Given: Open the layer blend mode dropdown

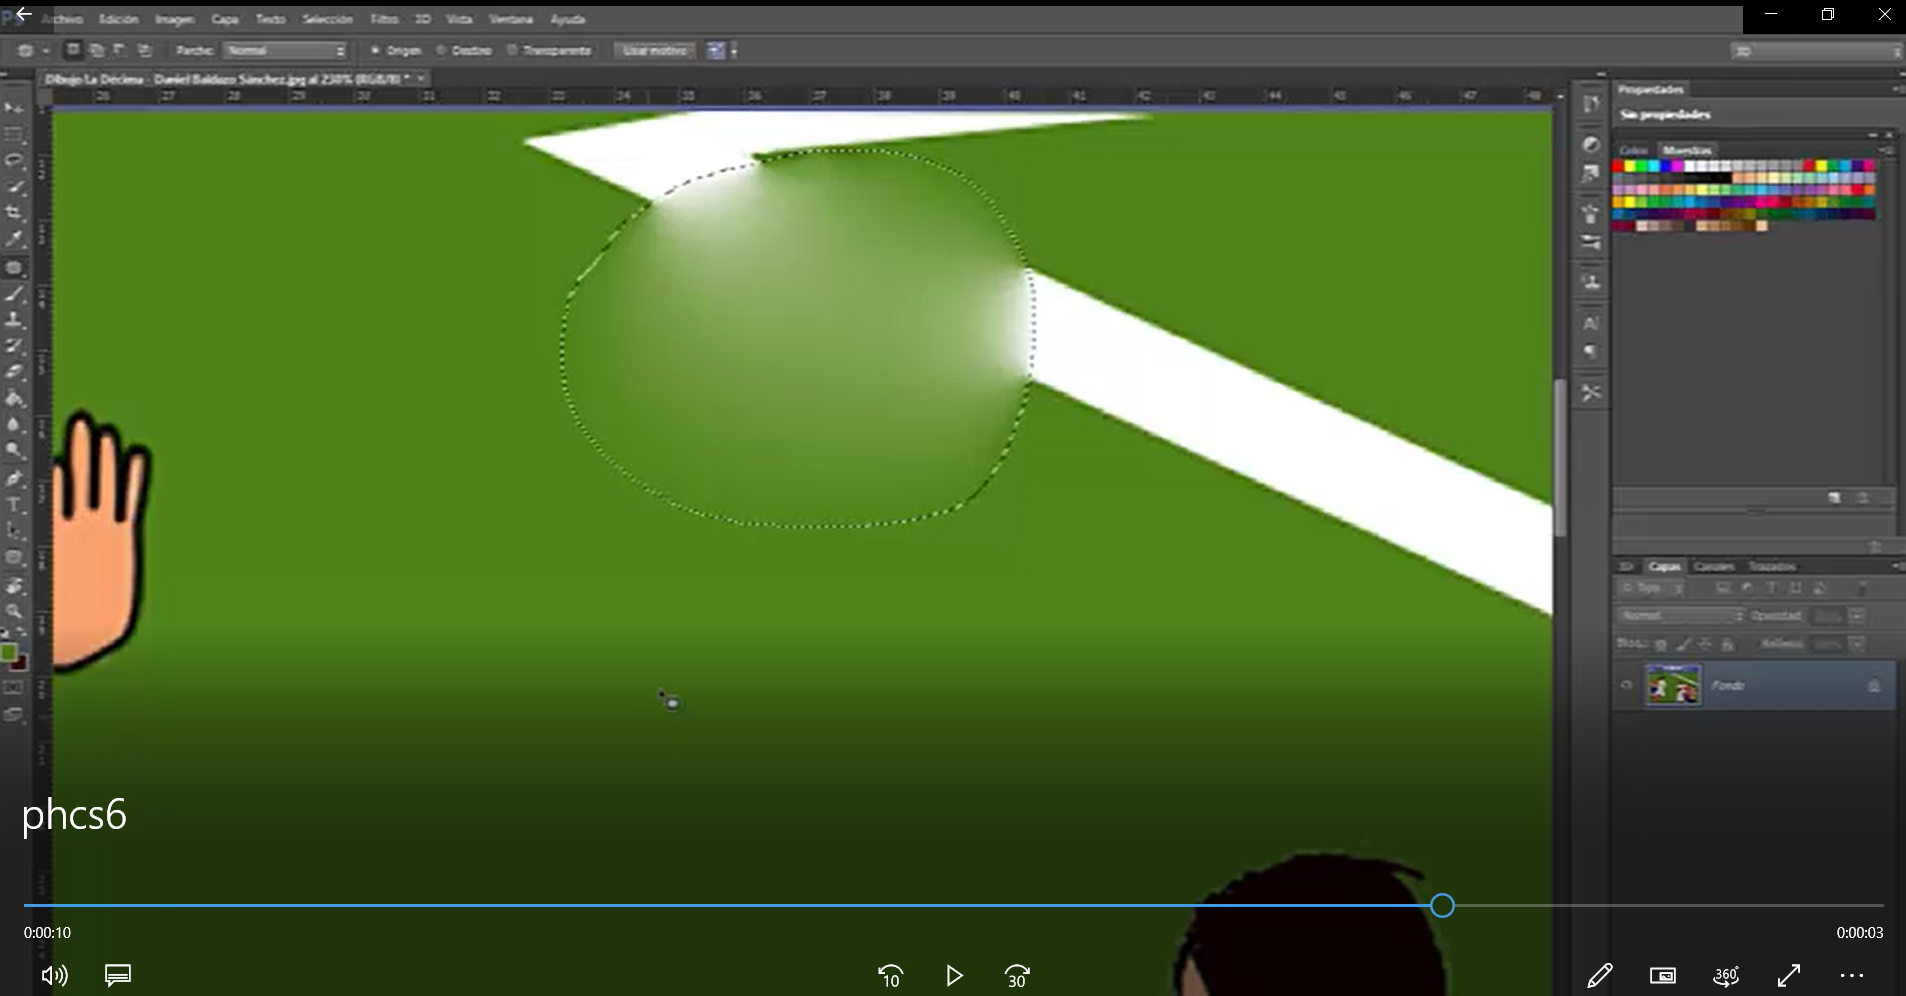Looking at the screenshot, I should 1680,616.
